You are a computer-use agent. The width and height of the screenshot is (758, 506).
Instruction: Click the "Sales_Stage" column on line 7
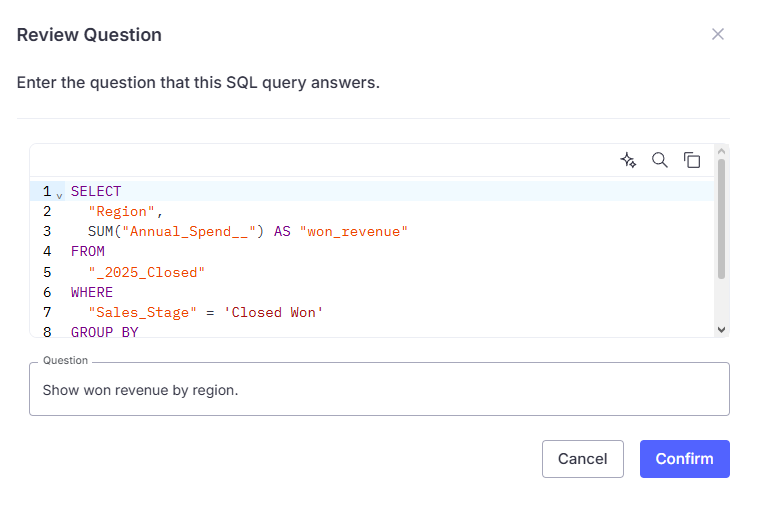point(142,313)
